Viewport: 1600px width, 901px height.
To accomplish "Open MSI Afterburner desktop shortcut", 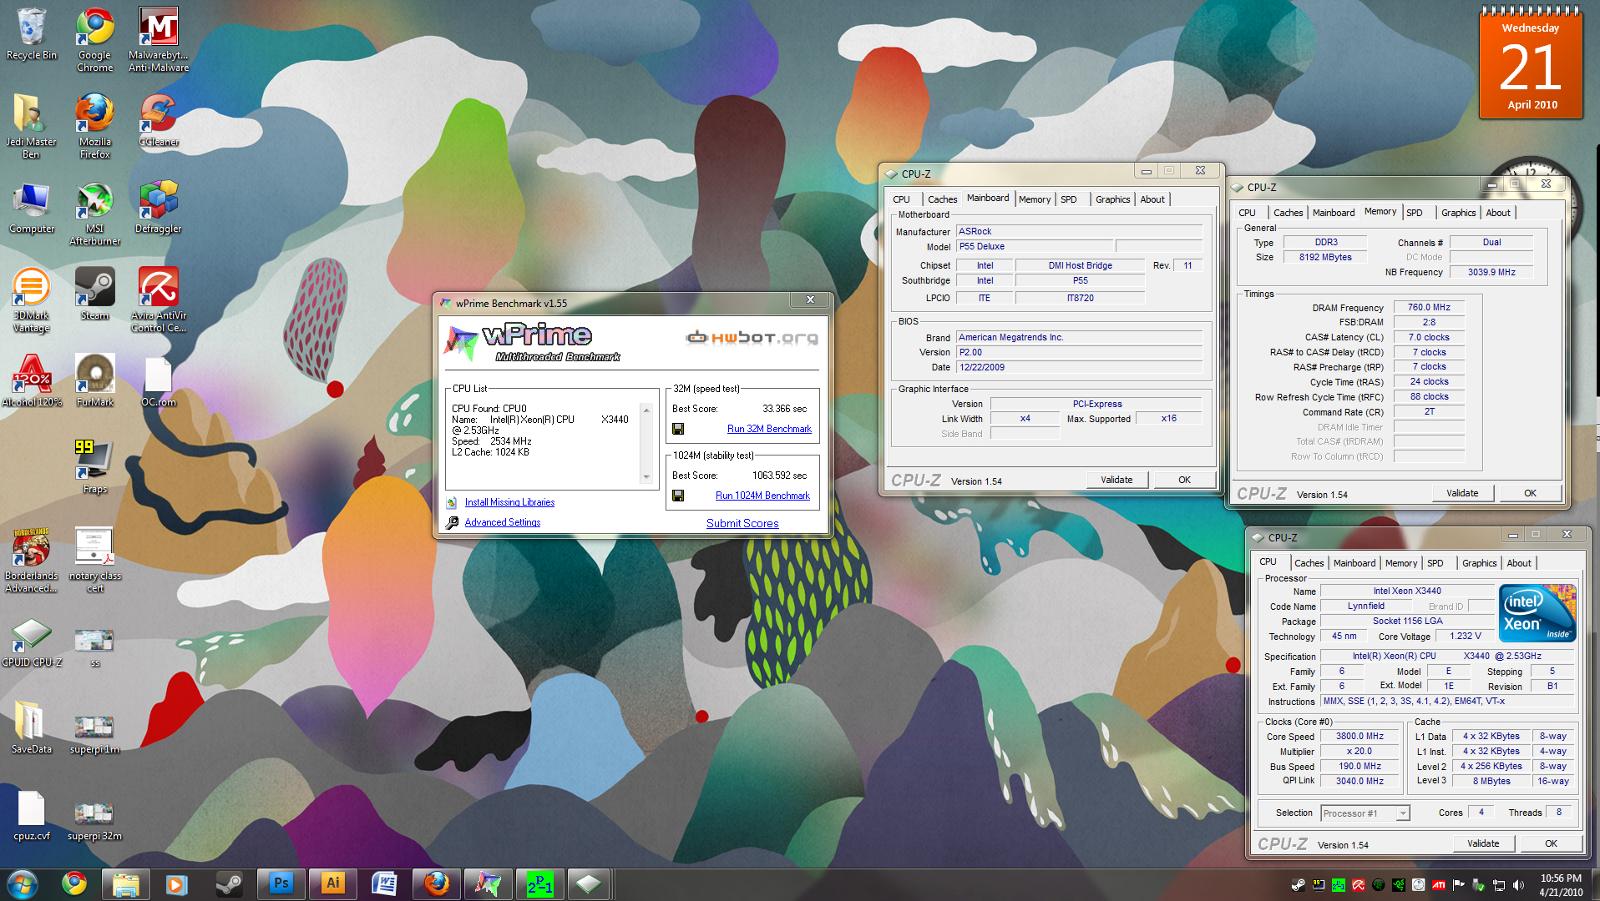I will (94, 214).
